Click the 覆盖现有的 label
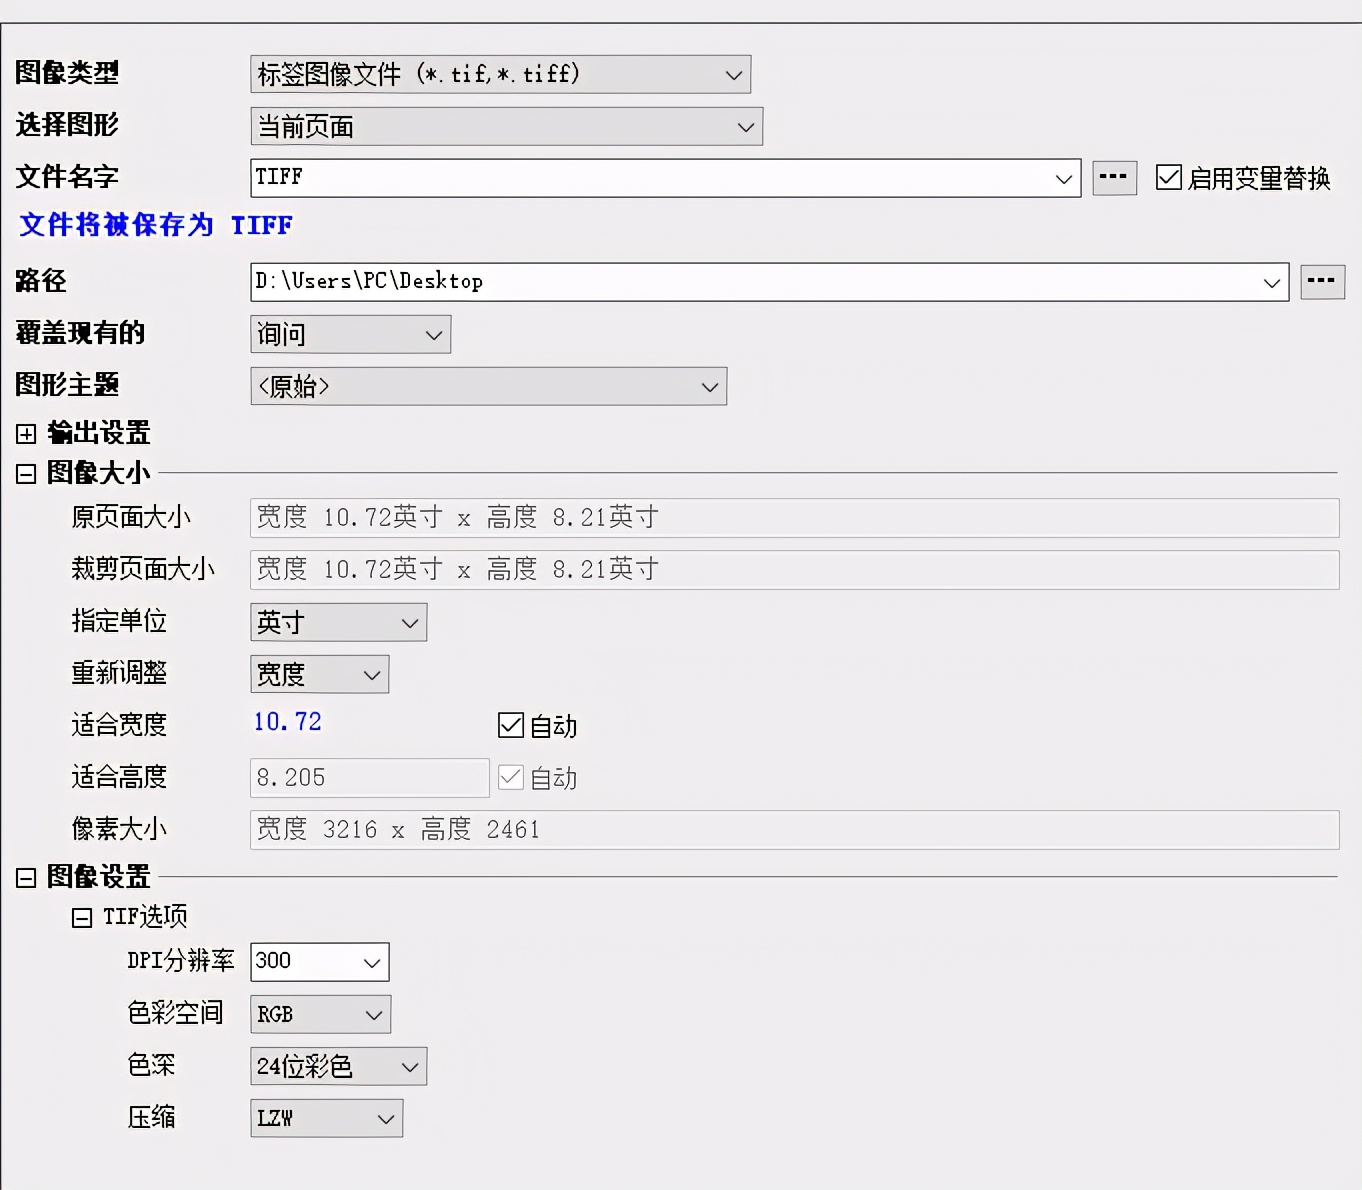This screenshot has width=1362, height=1190. point(80,333)
